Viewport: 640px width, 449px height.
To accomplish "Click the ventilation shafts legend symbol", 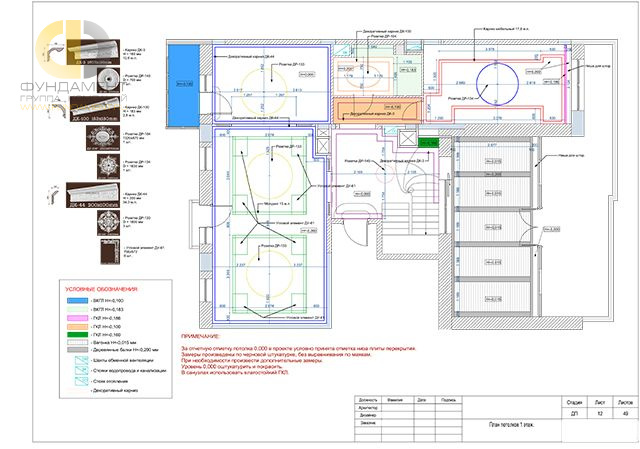I will tap(81, 360).
